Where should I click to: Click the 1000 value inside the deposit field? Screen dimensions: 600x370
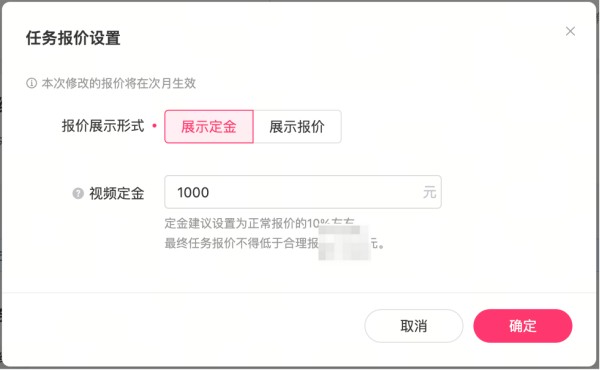click(x=193, y=192)
